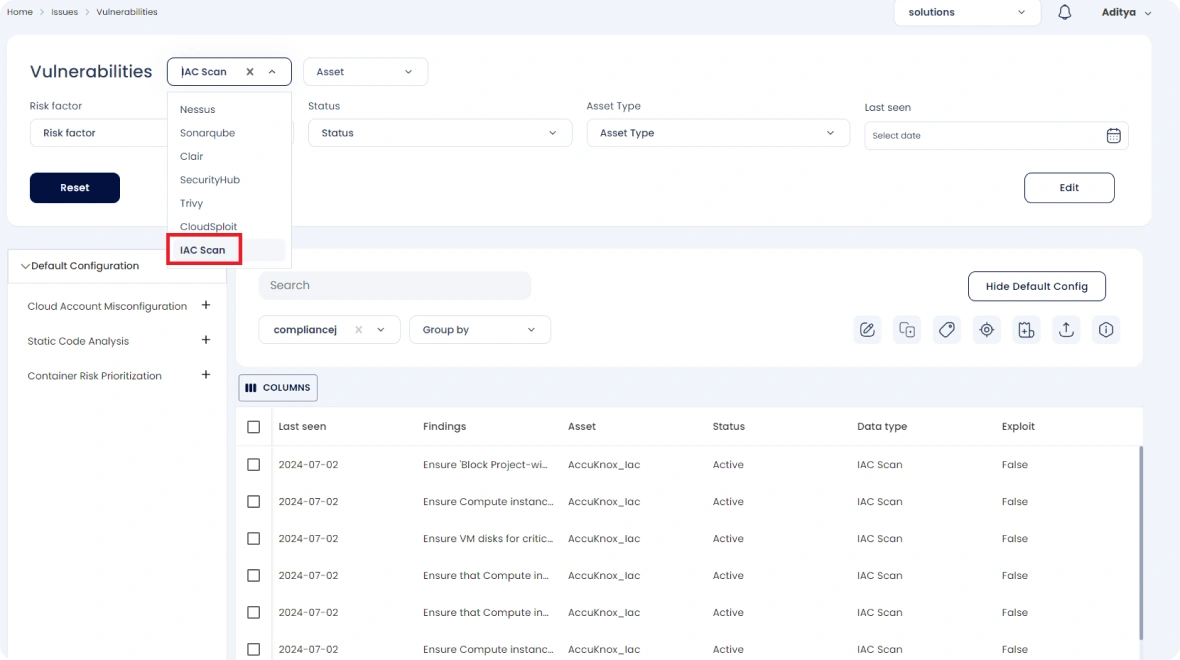Screen dimensions: 1180x660
Task: Open the notifications bell
Action: tap(1064, 13)
